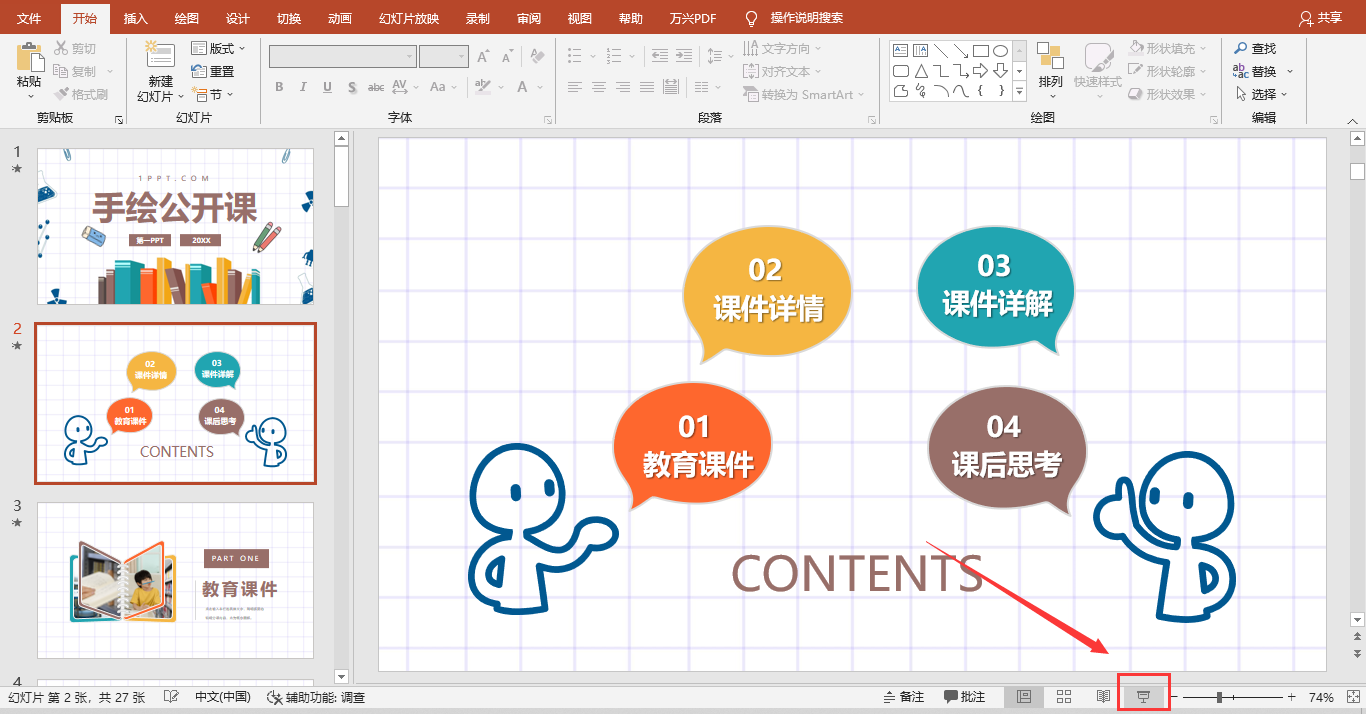Pick the right block arrow shape
Screen dimensions: 1366x714
[x=981, y=71]
